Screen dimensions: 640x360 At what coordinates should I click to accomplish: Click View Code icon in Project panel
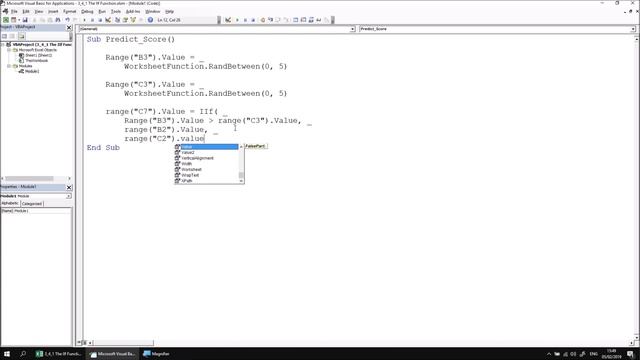[x=4, y=36]
